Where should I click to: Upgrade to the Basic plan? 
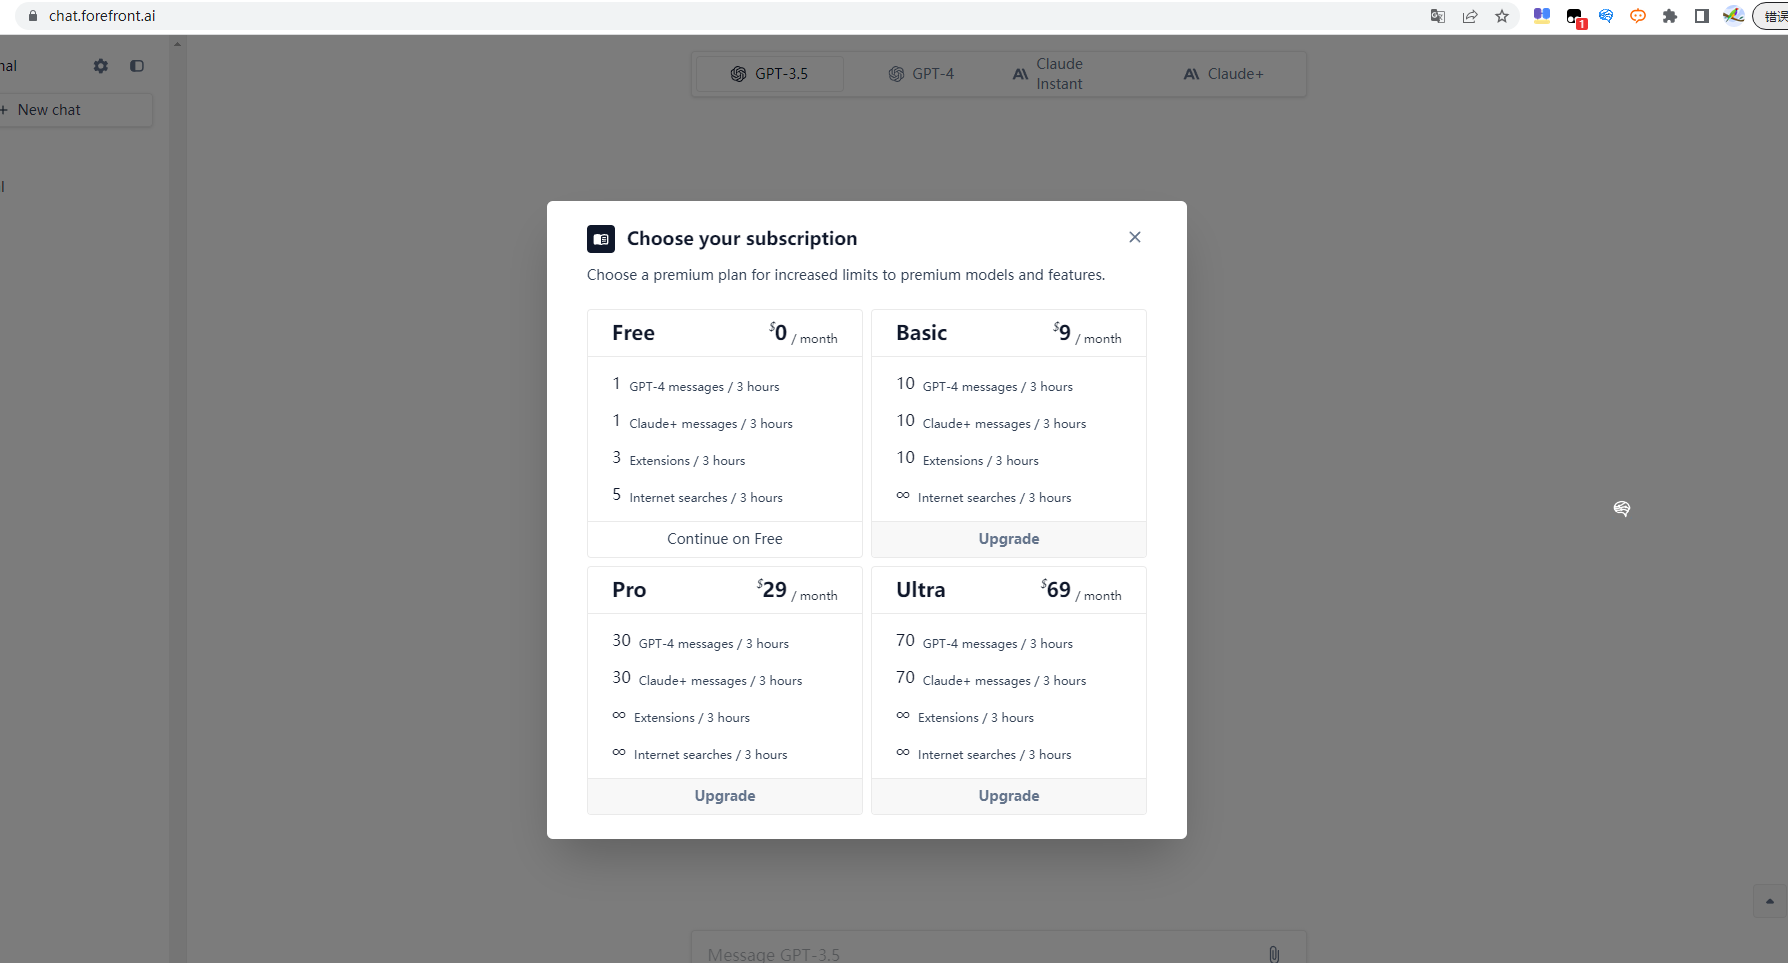coord(1008,539)
